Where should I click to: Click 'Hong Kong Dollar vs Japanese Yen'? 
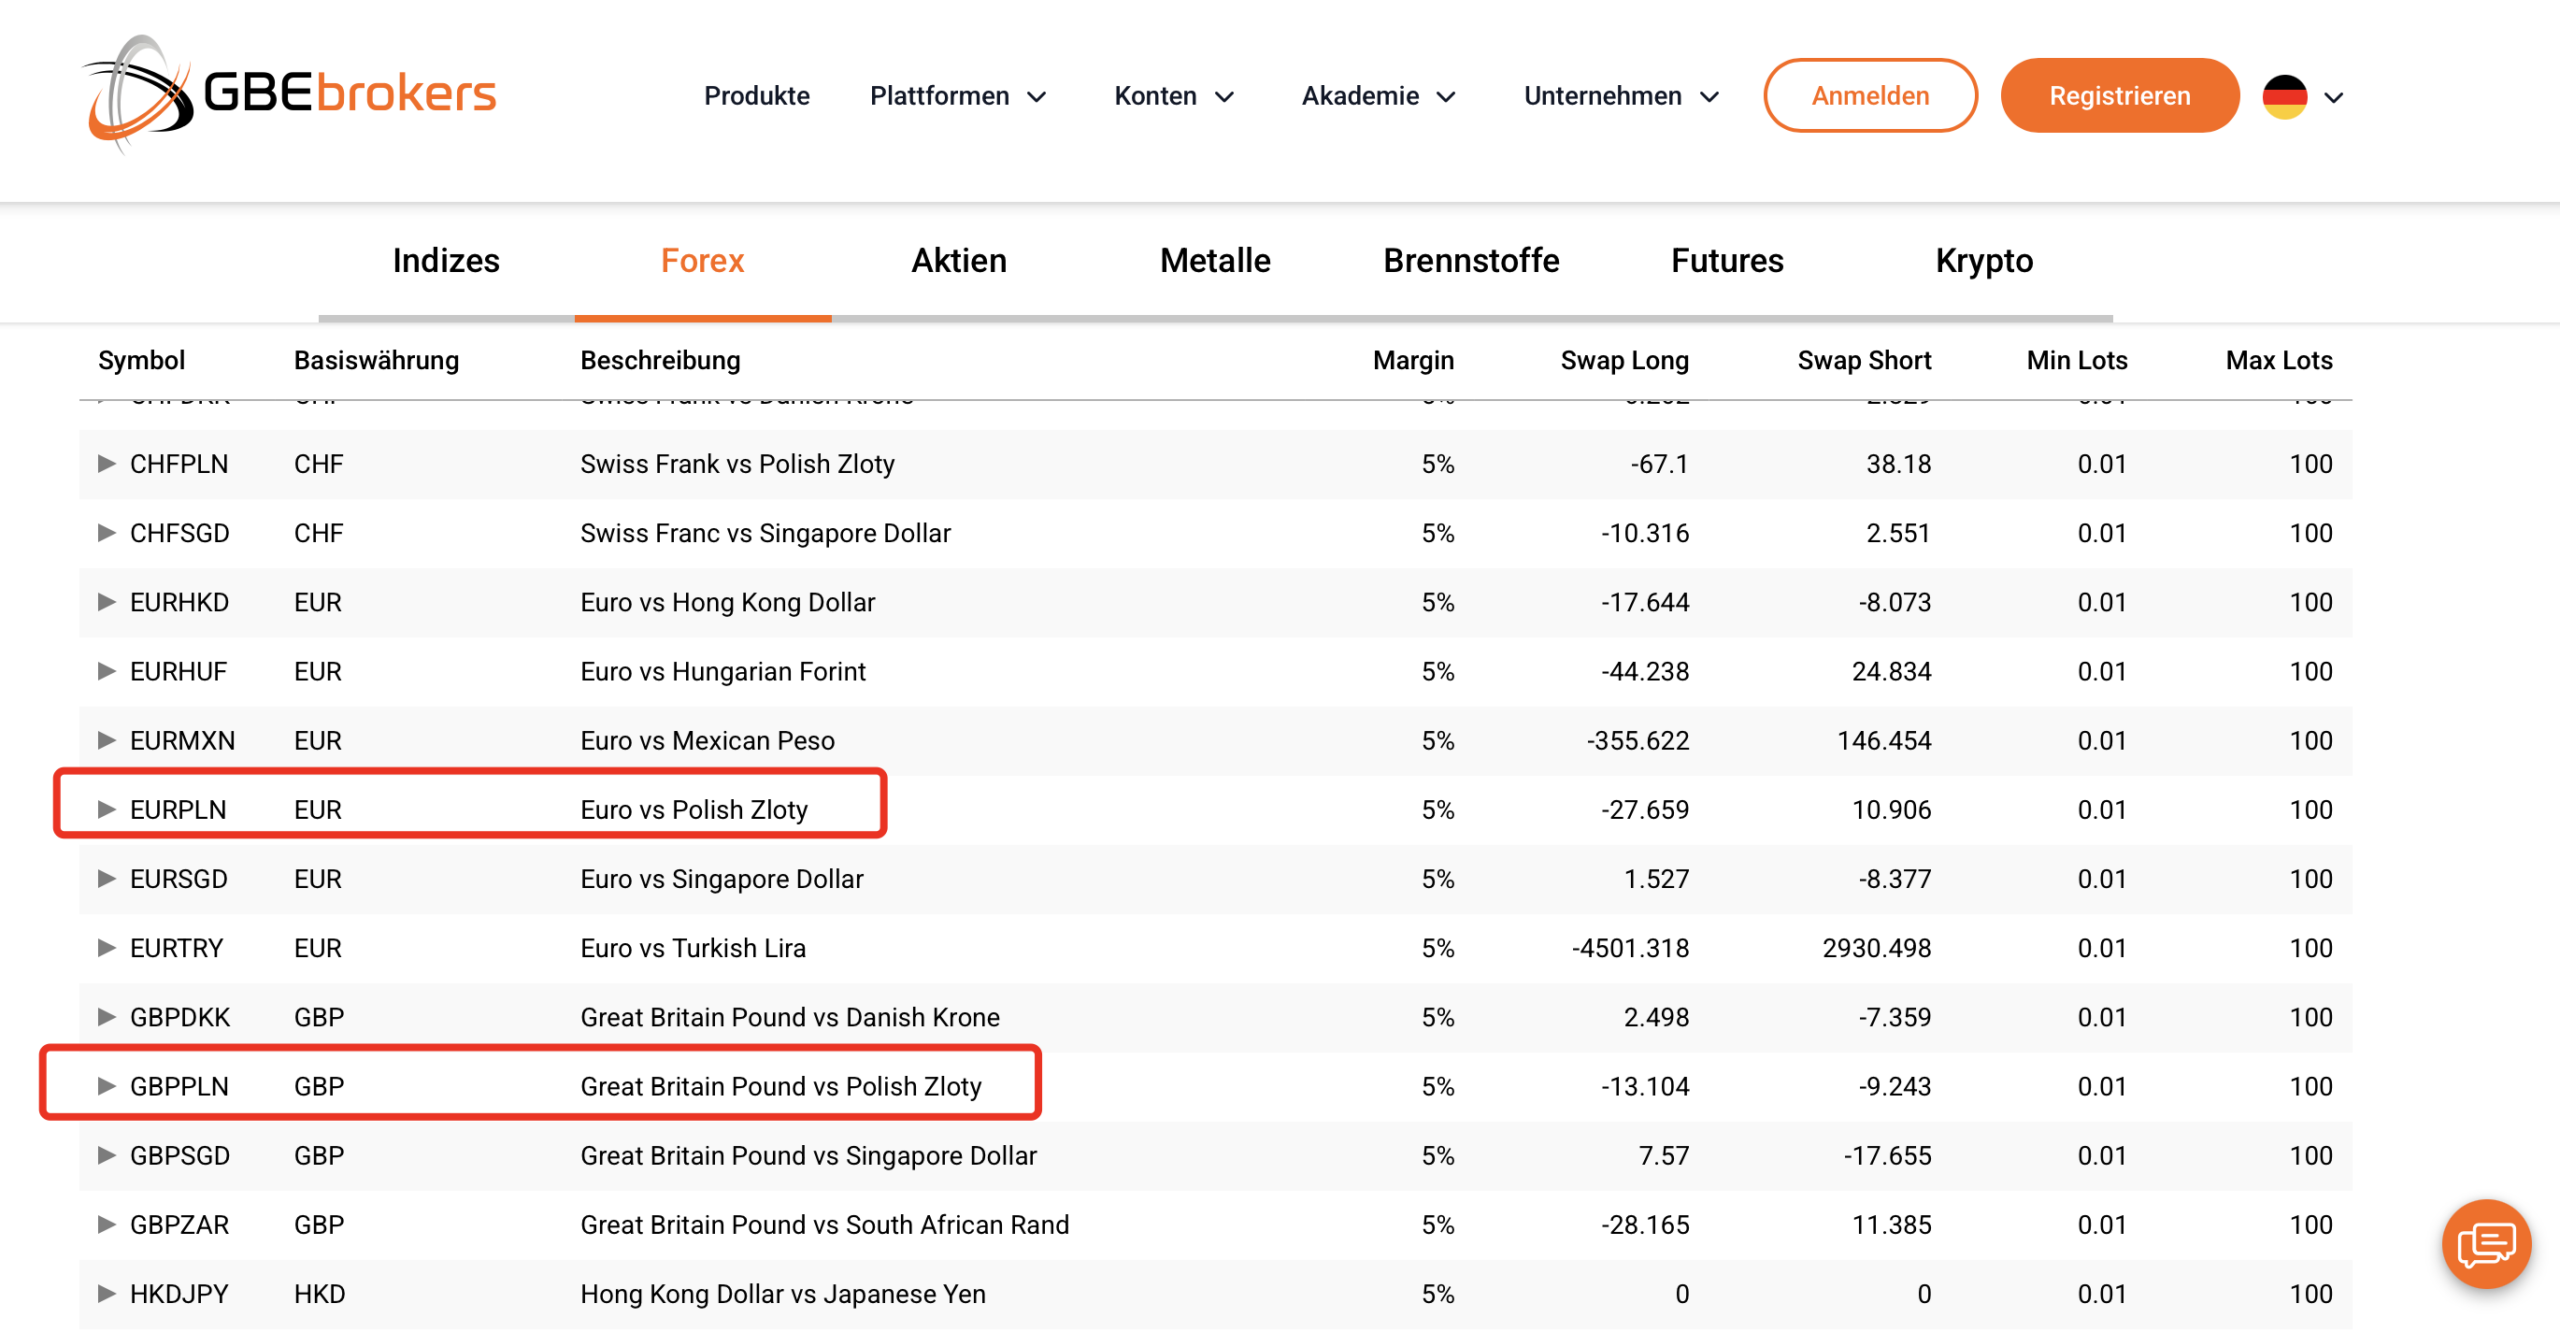pos(783,1294)
